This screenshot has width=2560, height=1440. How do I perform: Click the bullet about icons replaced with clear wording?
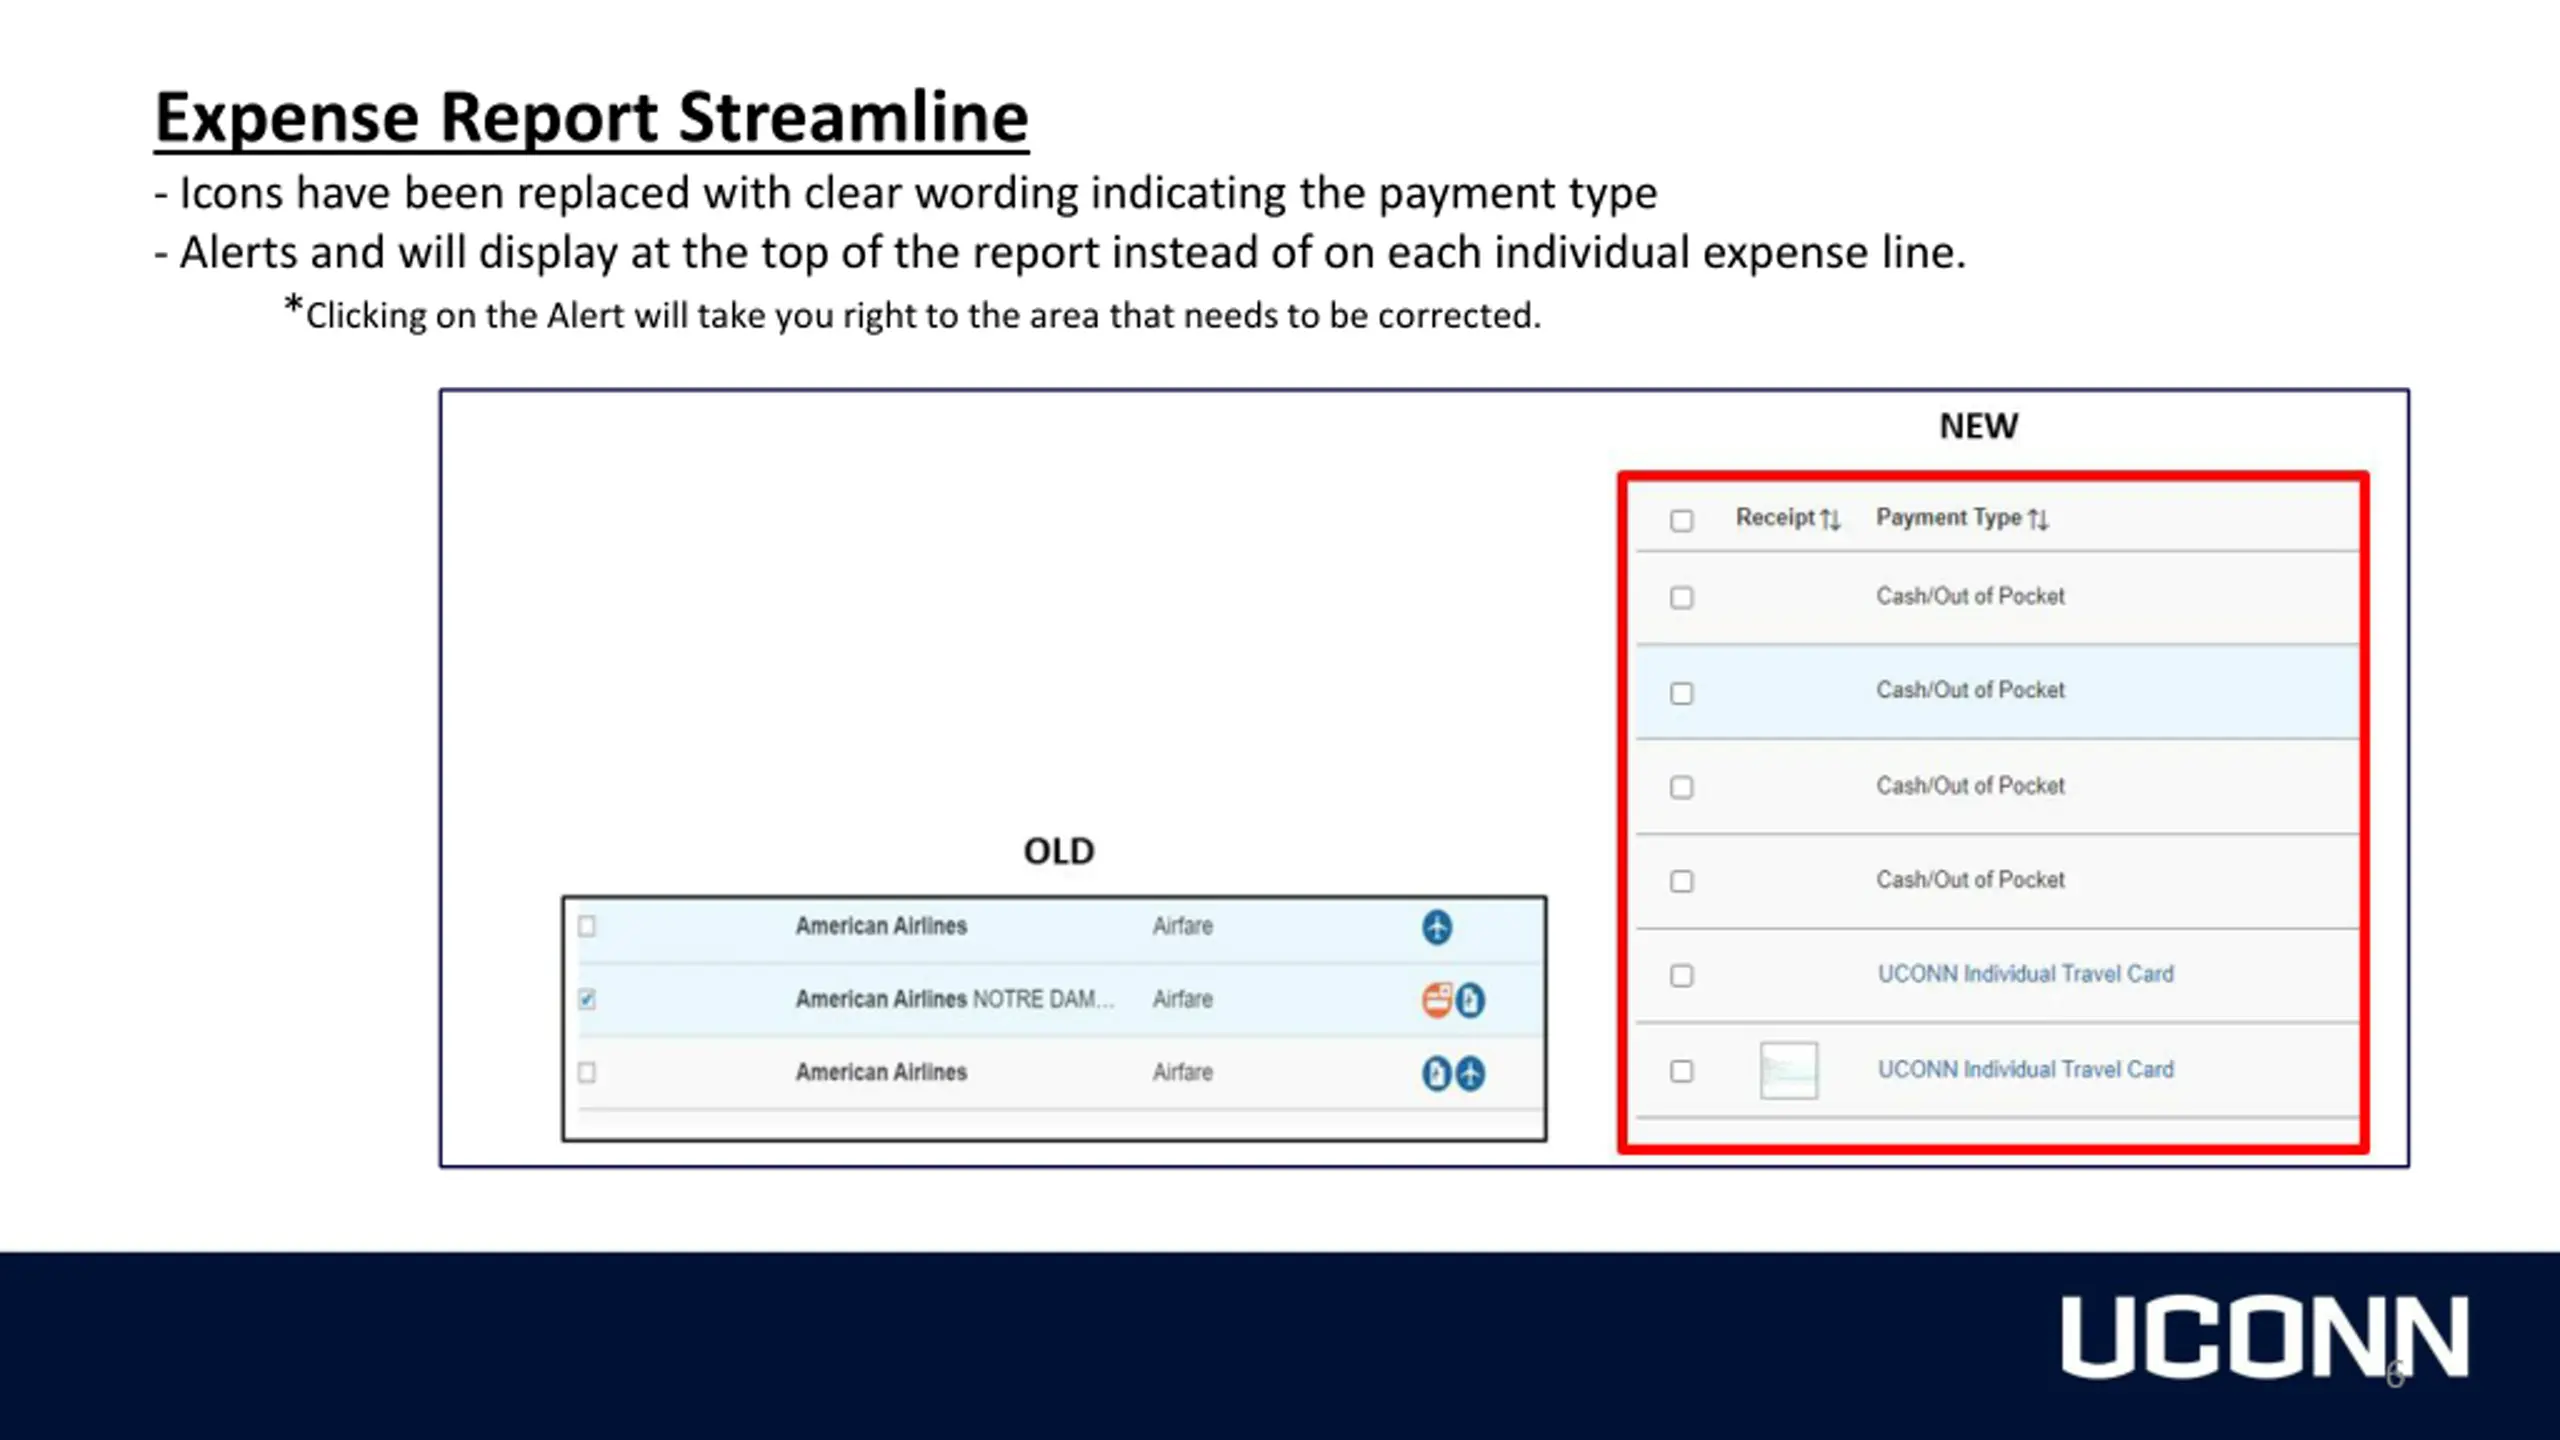point(905,193)
